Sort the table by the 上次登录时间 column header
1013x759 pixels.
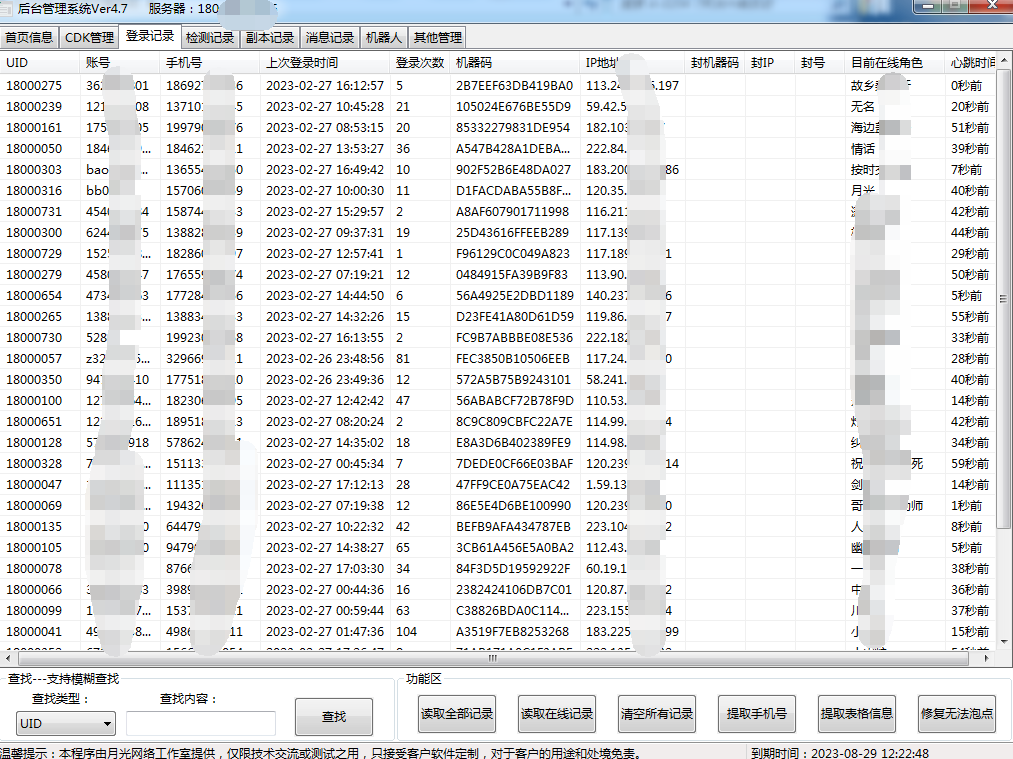pyautogui.click(x=301, y=62)
